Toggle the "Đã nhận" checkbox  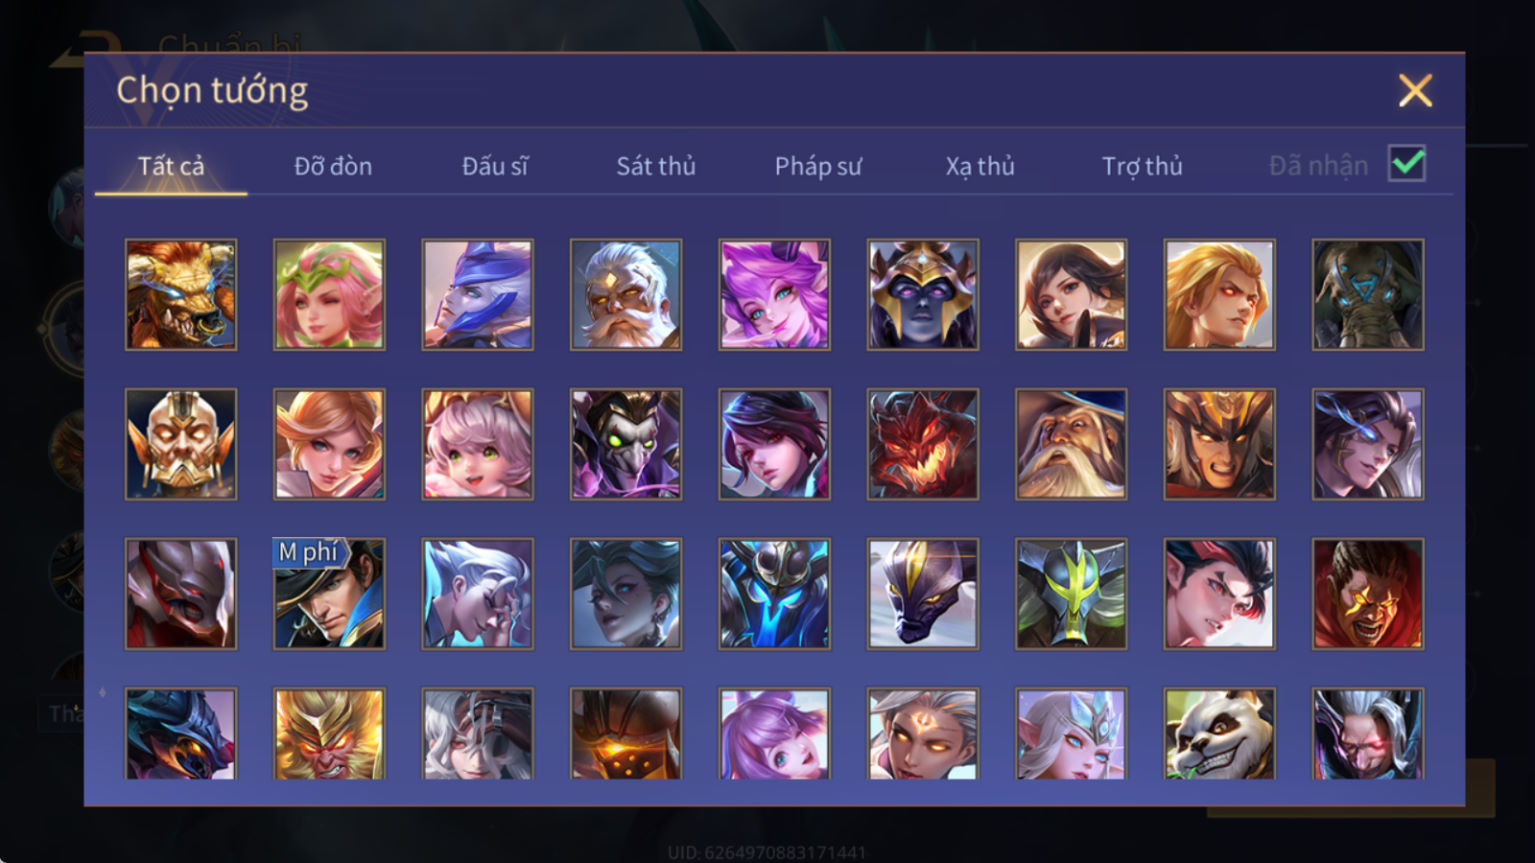(x=1407, y=163)
